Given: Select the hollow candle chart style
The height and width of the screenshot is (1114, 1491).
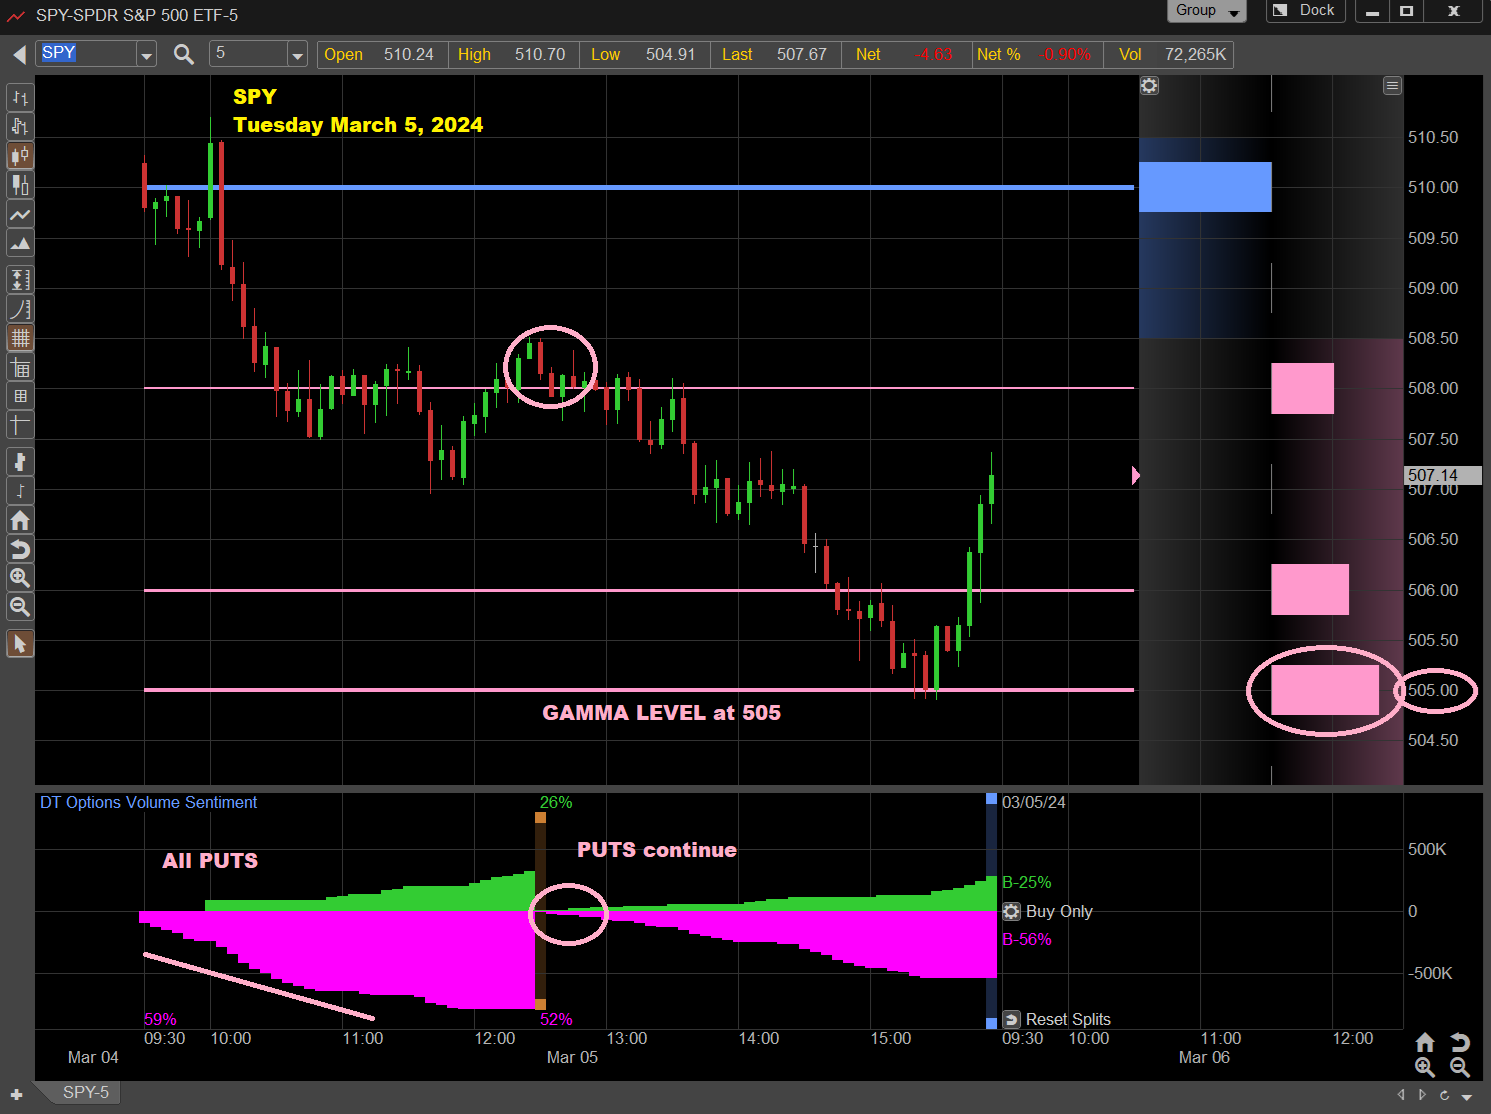Looking at the screenshot, I should (20, 185).
